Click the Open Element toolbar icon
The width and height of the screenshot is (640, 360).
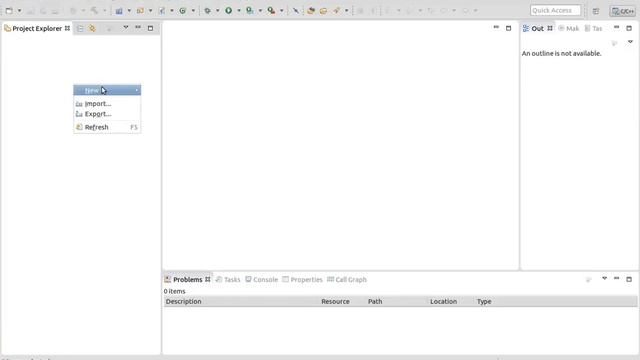click(x=311, y=11)
